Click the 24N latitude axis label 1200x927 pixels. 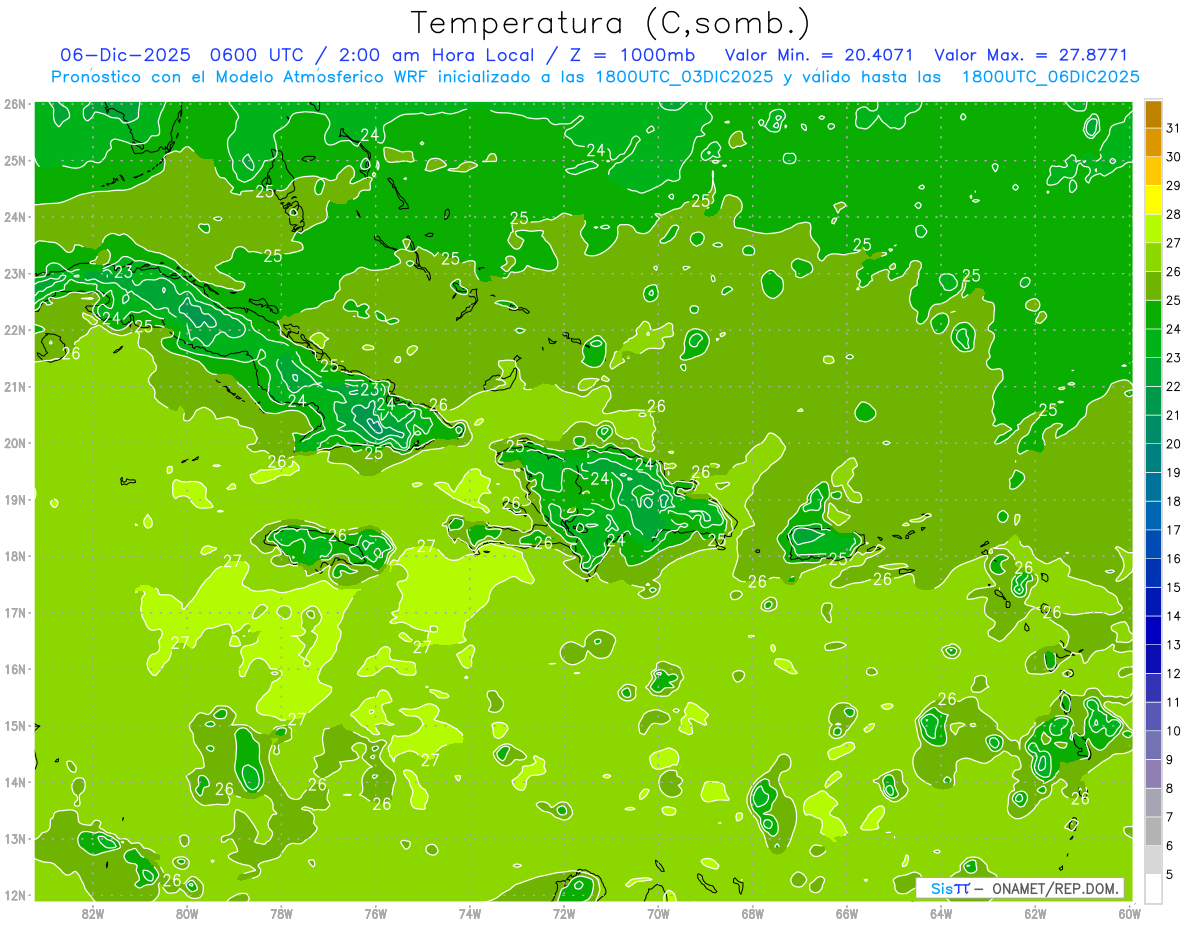tap(14, 217)
